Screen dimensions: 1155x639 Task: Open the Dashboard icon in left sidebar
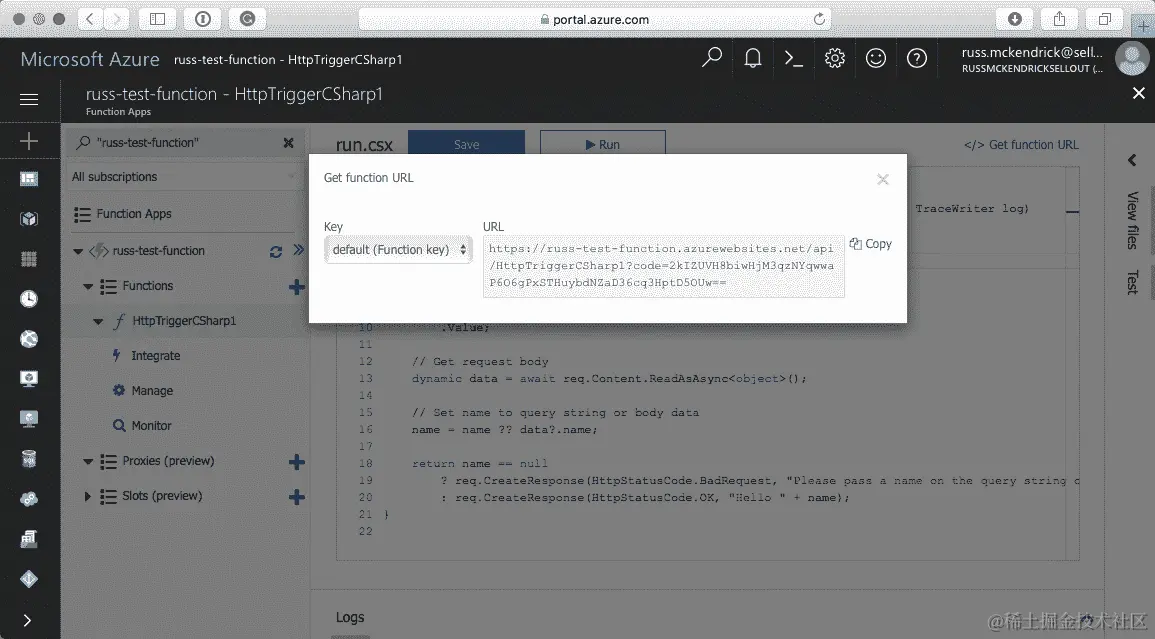click(x=29, y=179)
